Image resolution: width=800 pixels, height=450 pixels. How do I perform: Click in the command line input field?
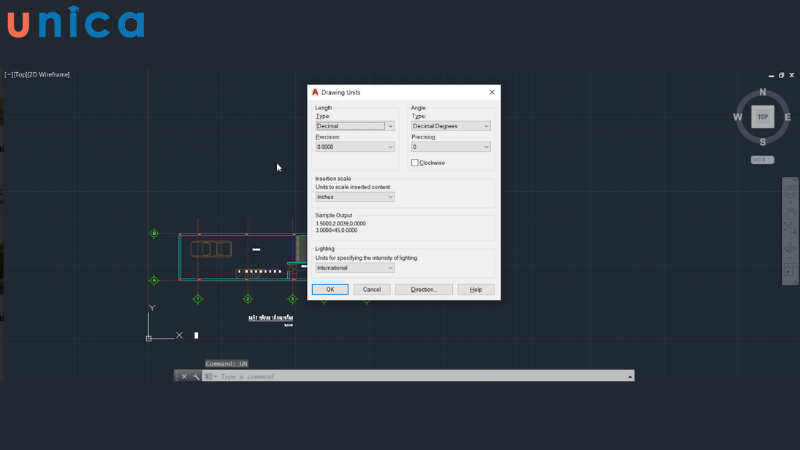point(400,376)
